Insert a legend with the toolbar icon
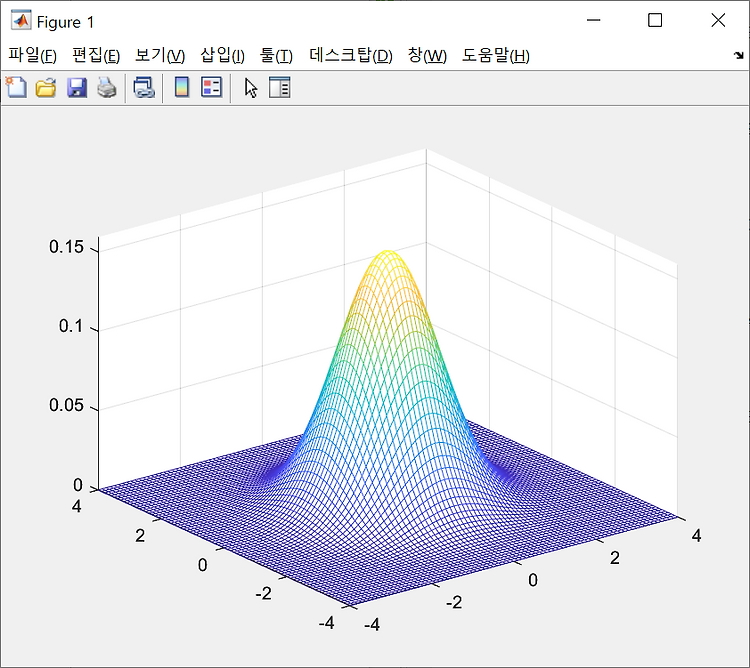 (x=211, y=88)
